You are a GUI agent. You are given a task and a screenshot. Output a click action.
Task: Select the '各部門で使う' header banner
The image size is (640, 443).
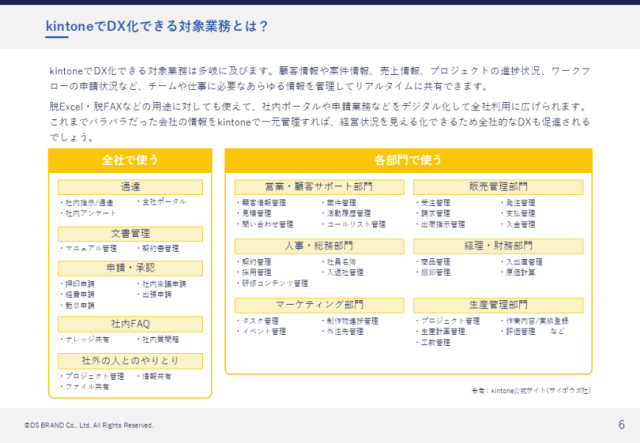click(409, 160)
